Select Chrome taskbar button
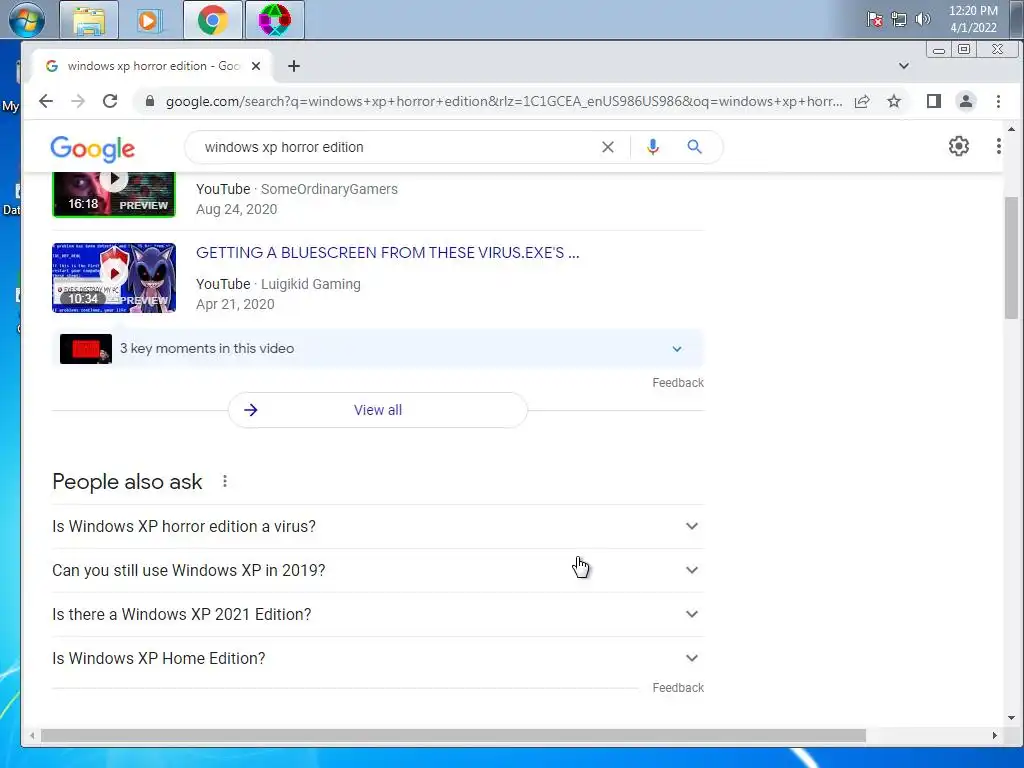 [212, 20]
